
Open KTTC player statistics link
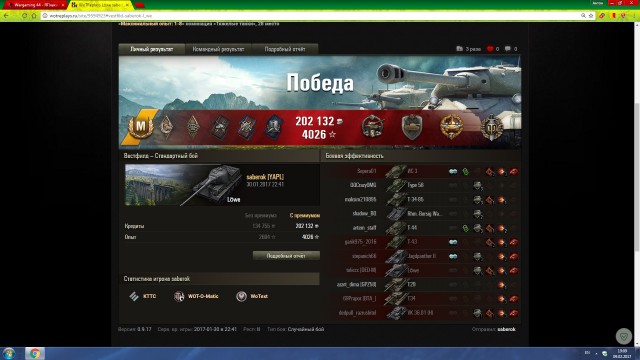tap(149, 296)
